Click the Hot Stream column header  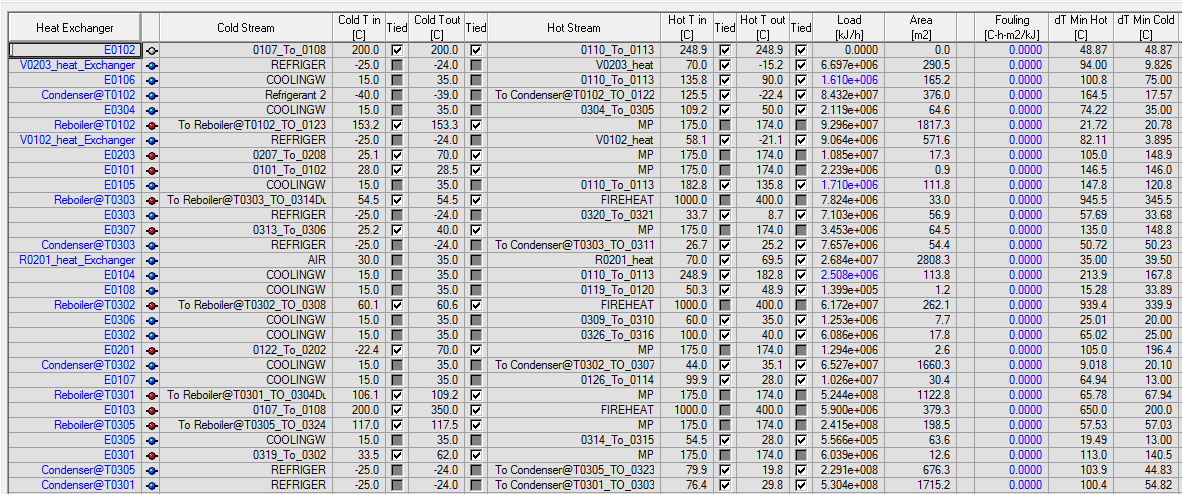click(574, 28)
